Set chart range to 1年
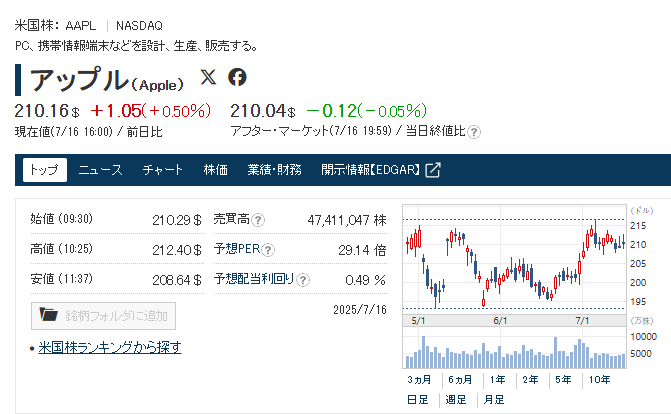The width and height of the screenshot is (671, 414). click(497, 380)
